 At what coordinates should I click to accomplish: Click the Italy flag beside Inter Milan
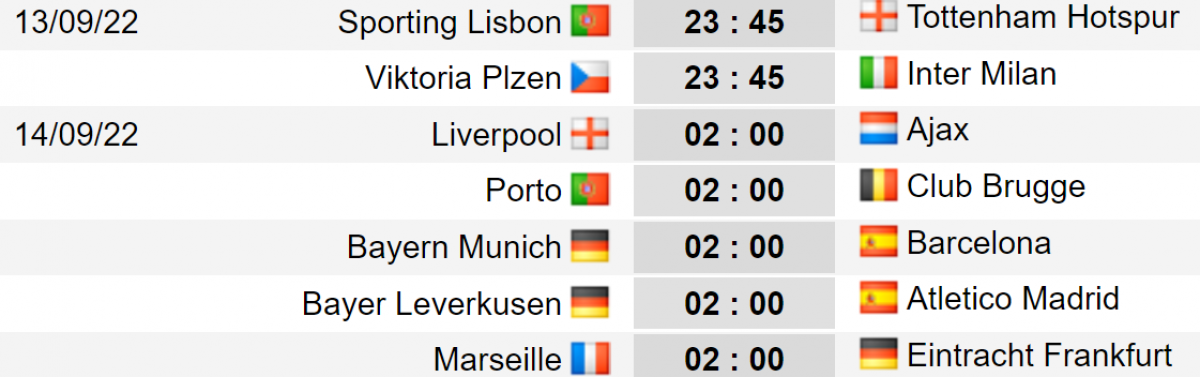(878, 72)
